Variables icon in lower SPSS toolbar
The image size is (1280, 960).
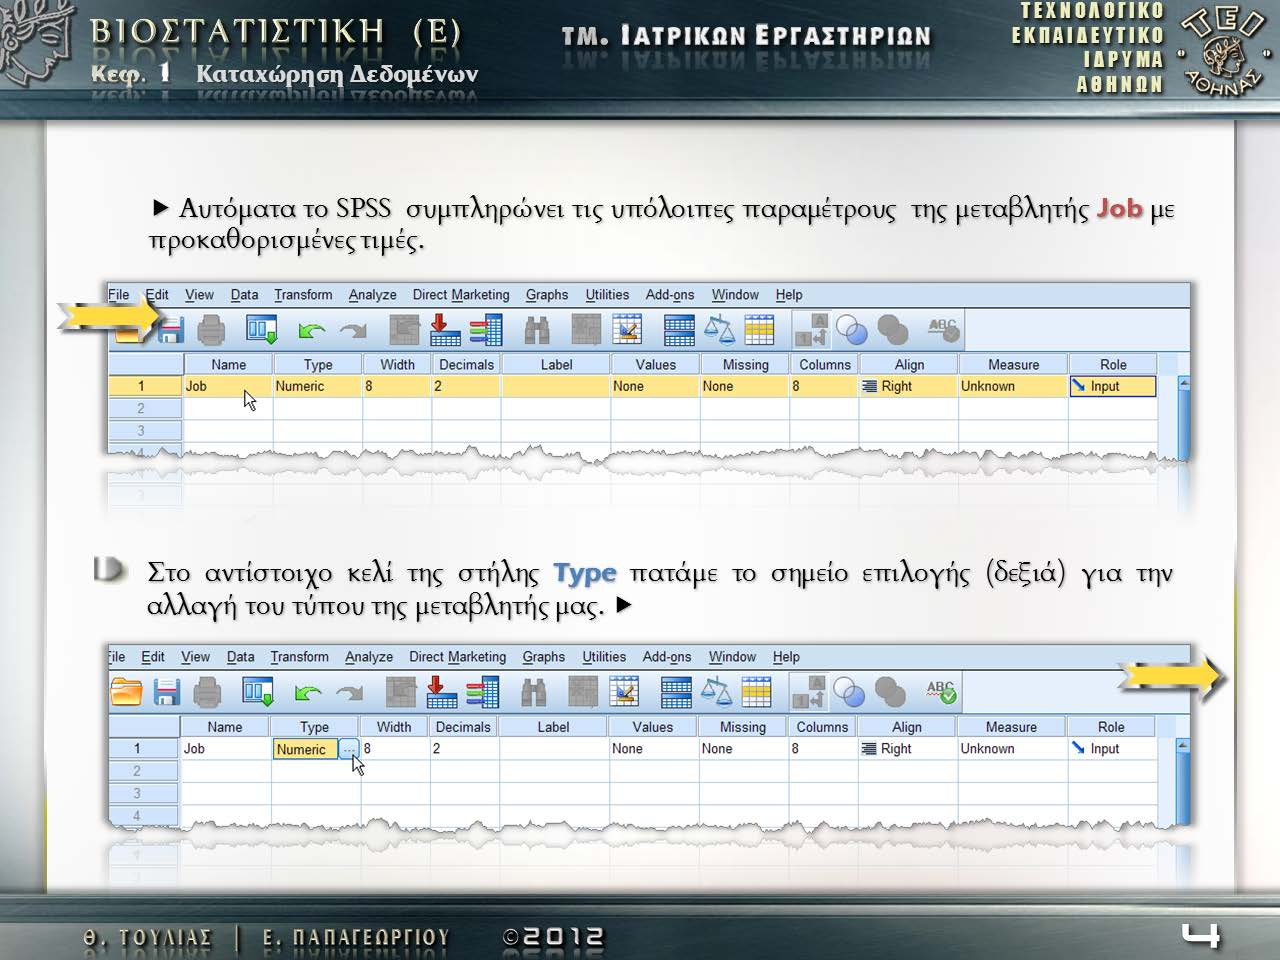tap(483, 691)
